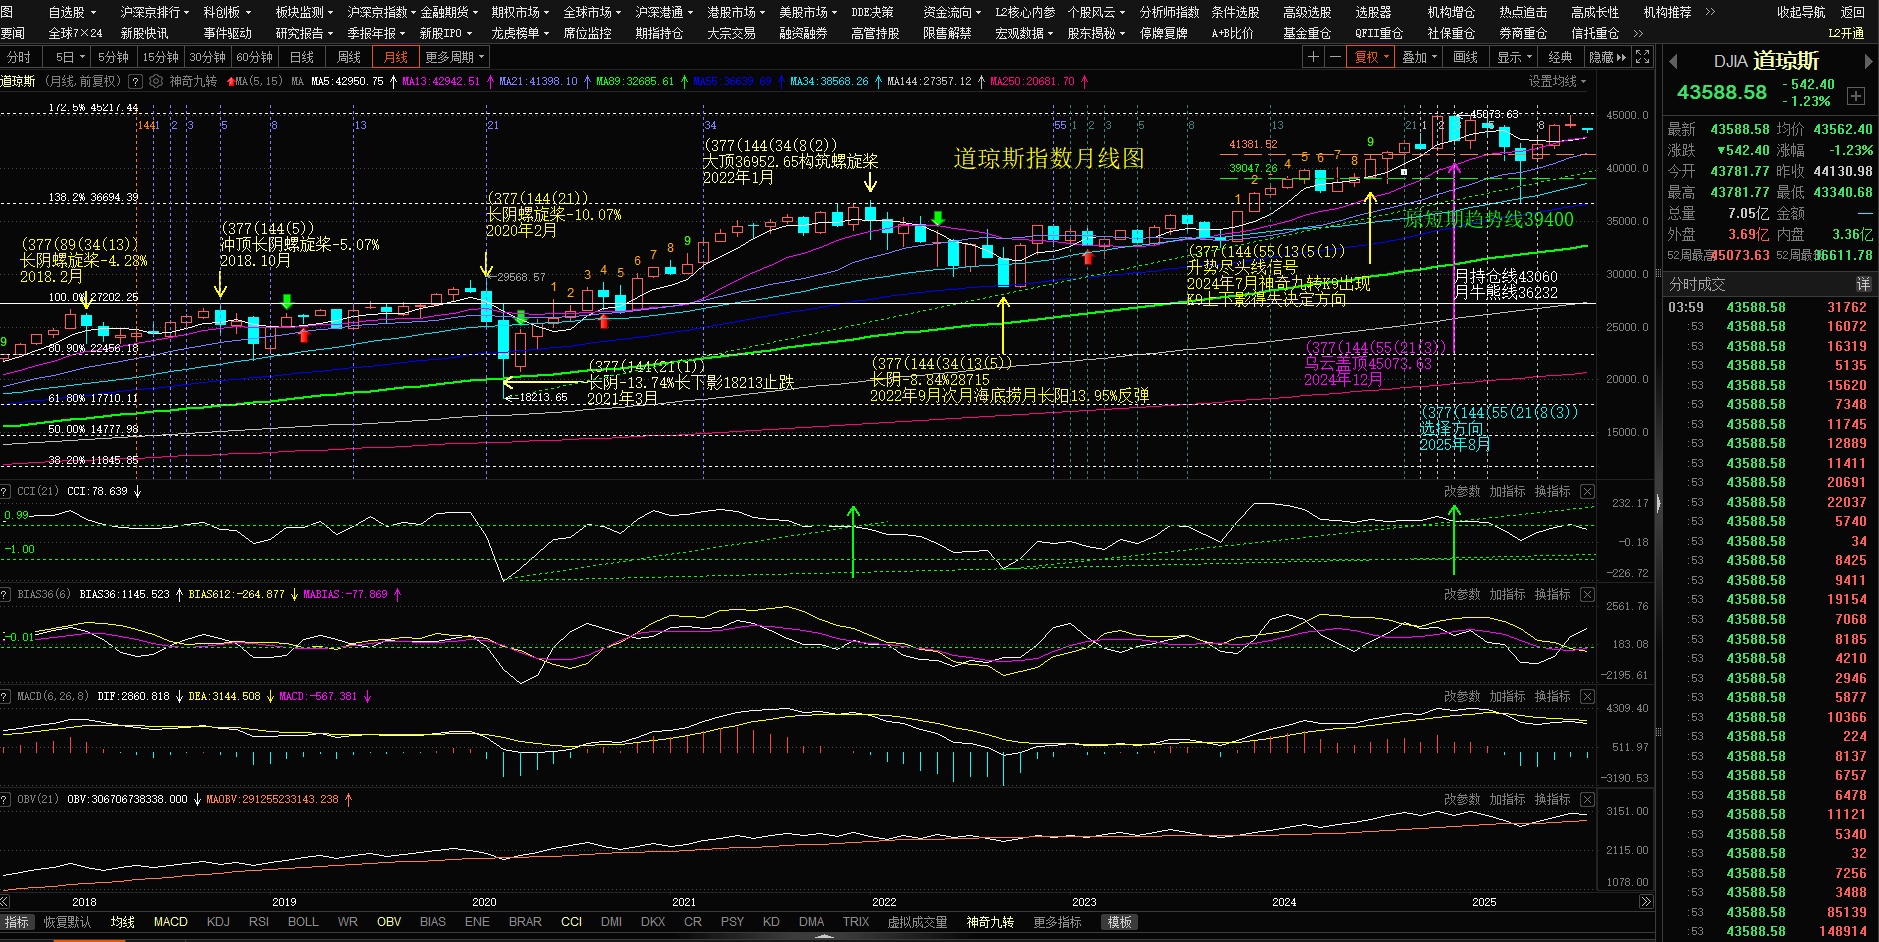Toggle 经典 classic view mode
Image resolution: width=1879 pixels, height=942 pixels.
[1560, 57]
